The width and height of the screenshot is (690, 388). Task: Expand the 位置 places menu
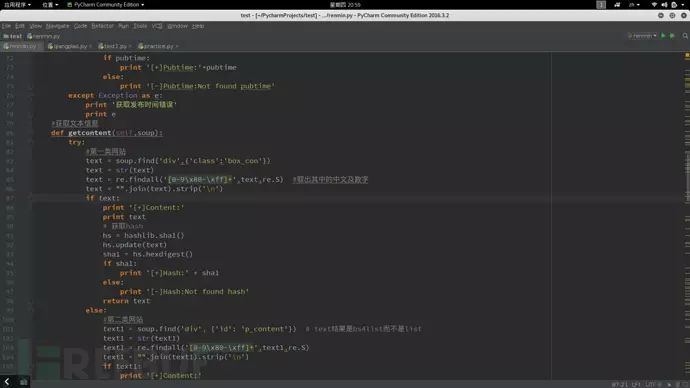pos(50,4)
